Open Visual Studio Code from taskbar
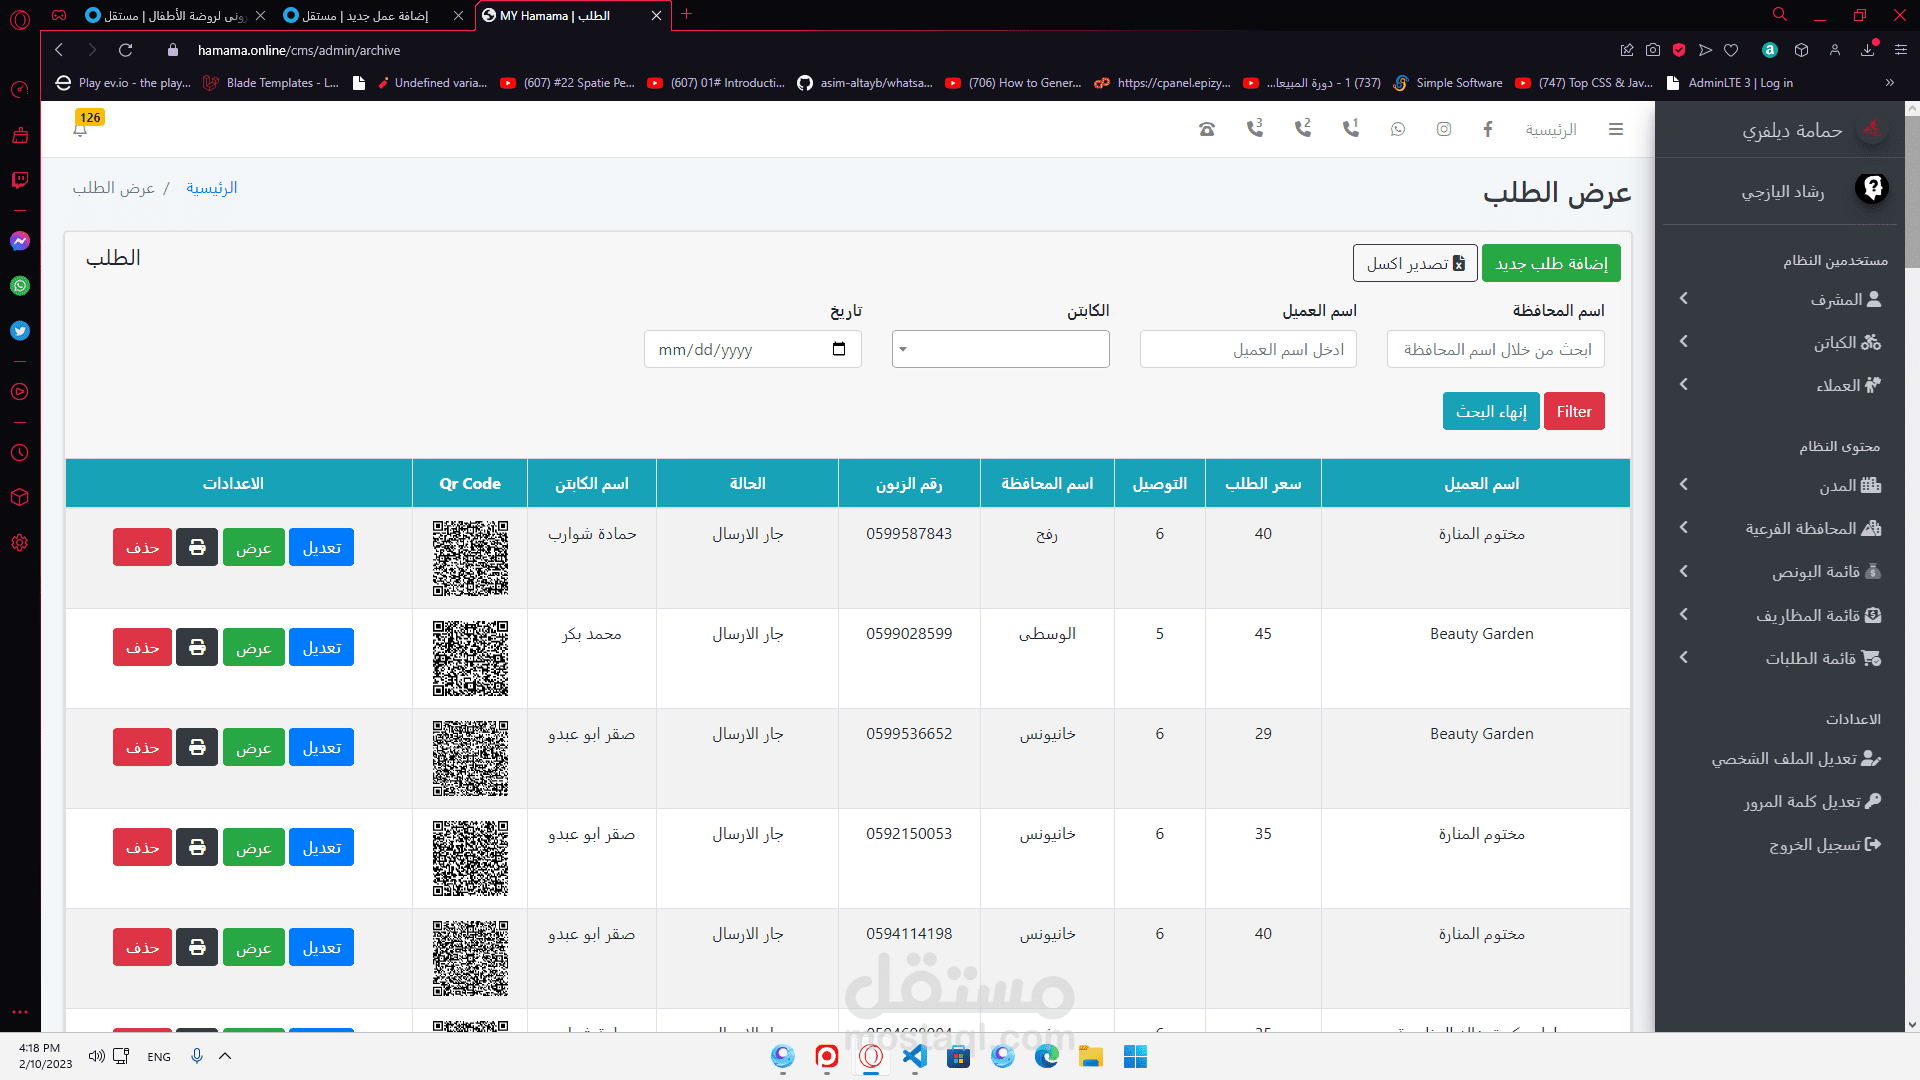Screen dimensions: 1920x1080 pyautogui.click(x=914, y=1056)
